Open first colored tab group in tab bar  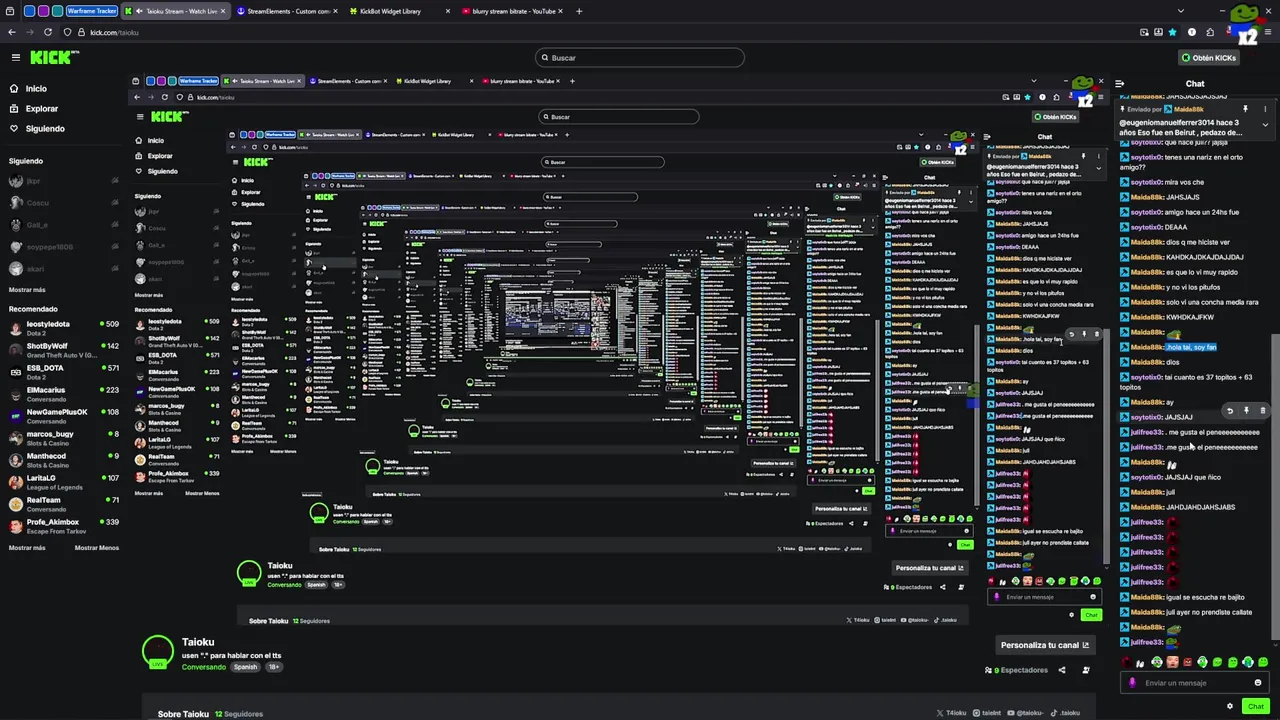[29, 11]
